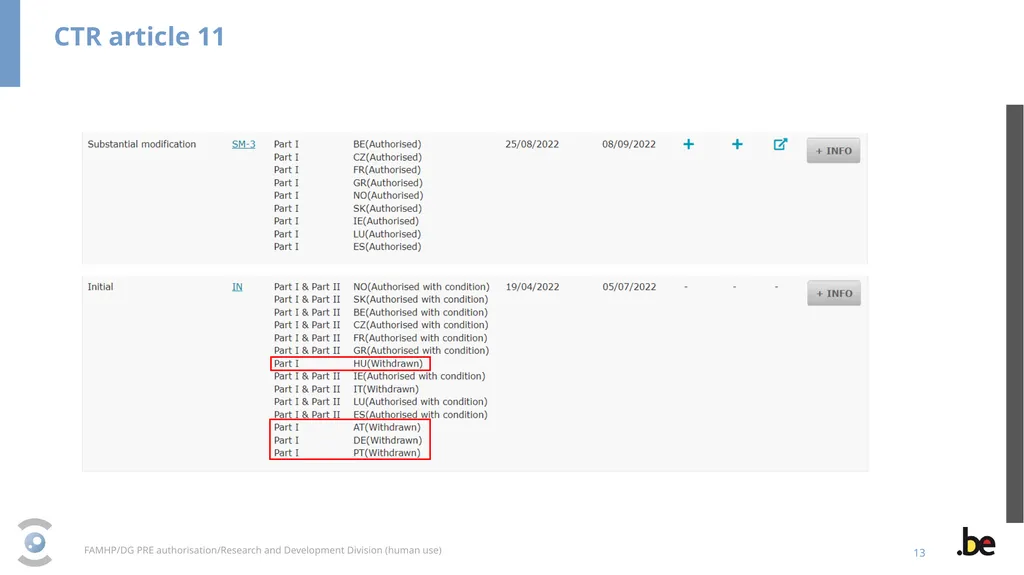Select GR(Authorised with condition) entry

(421, 350)
